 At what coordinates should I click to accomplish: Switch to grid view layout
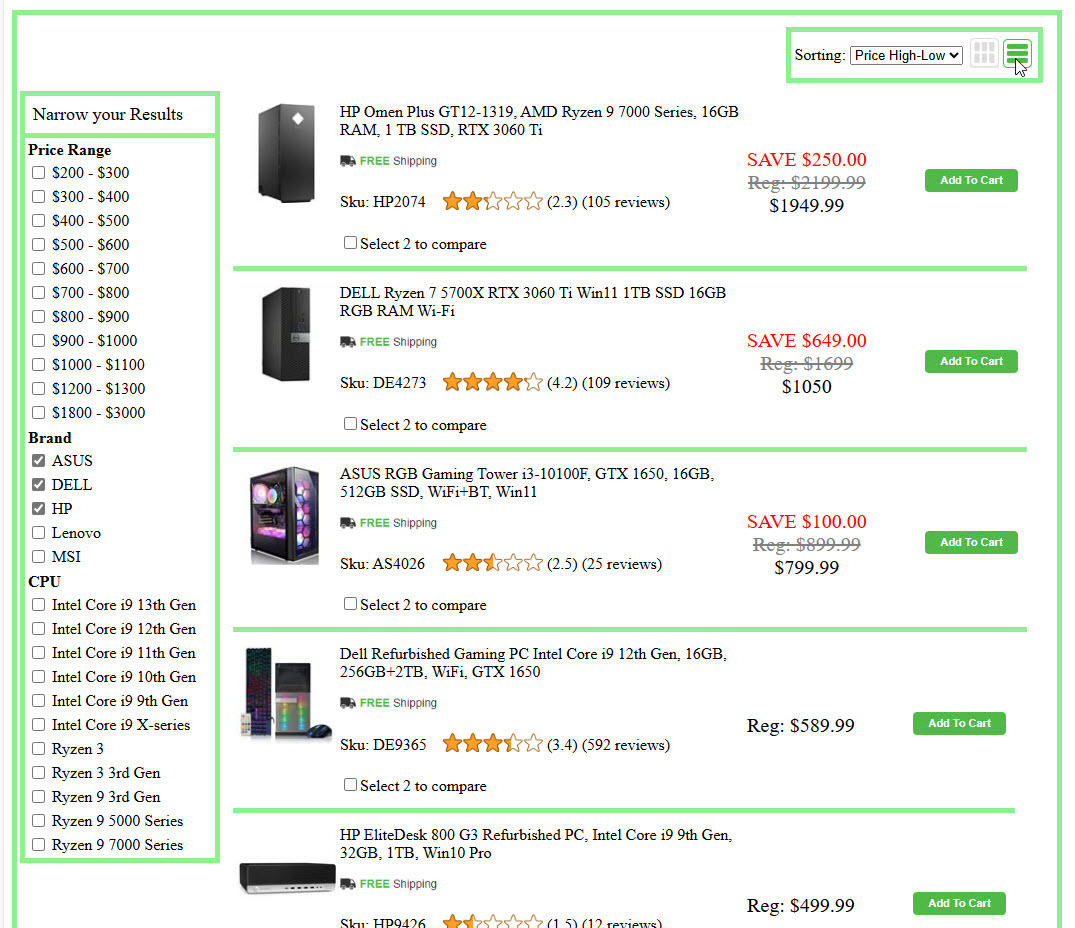coord(984,54)
